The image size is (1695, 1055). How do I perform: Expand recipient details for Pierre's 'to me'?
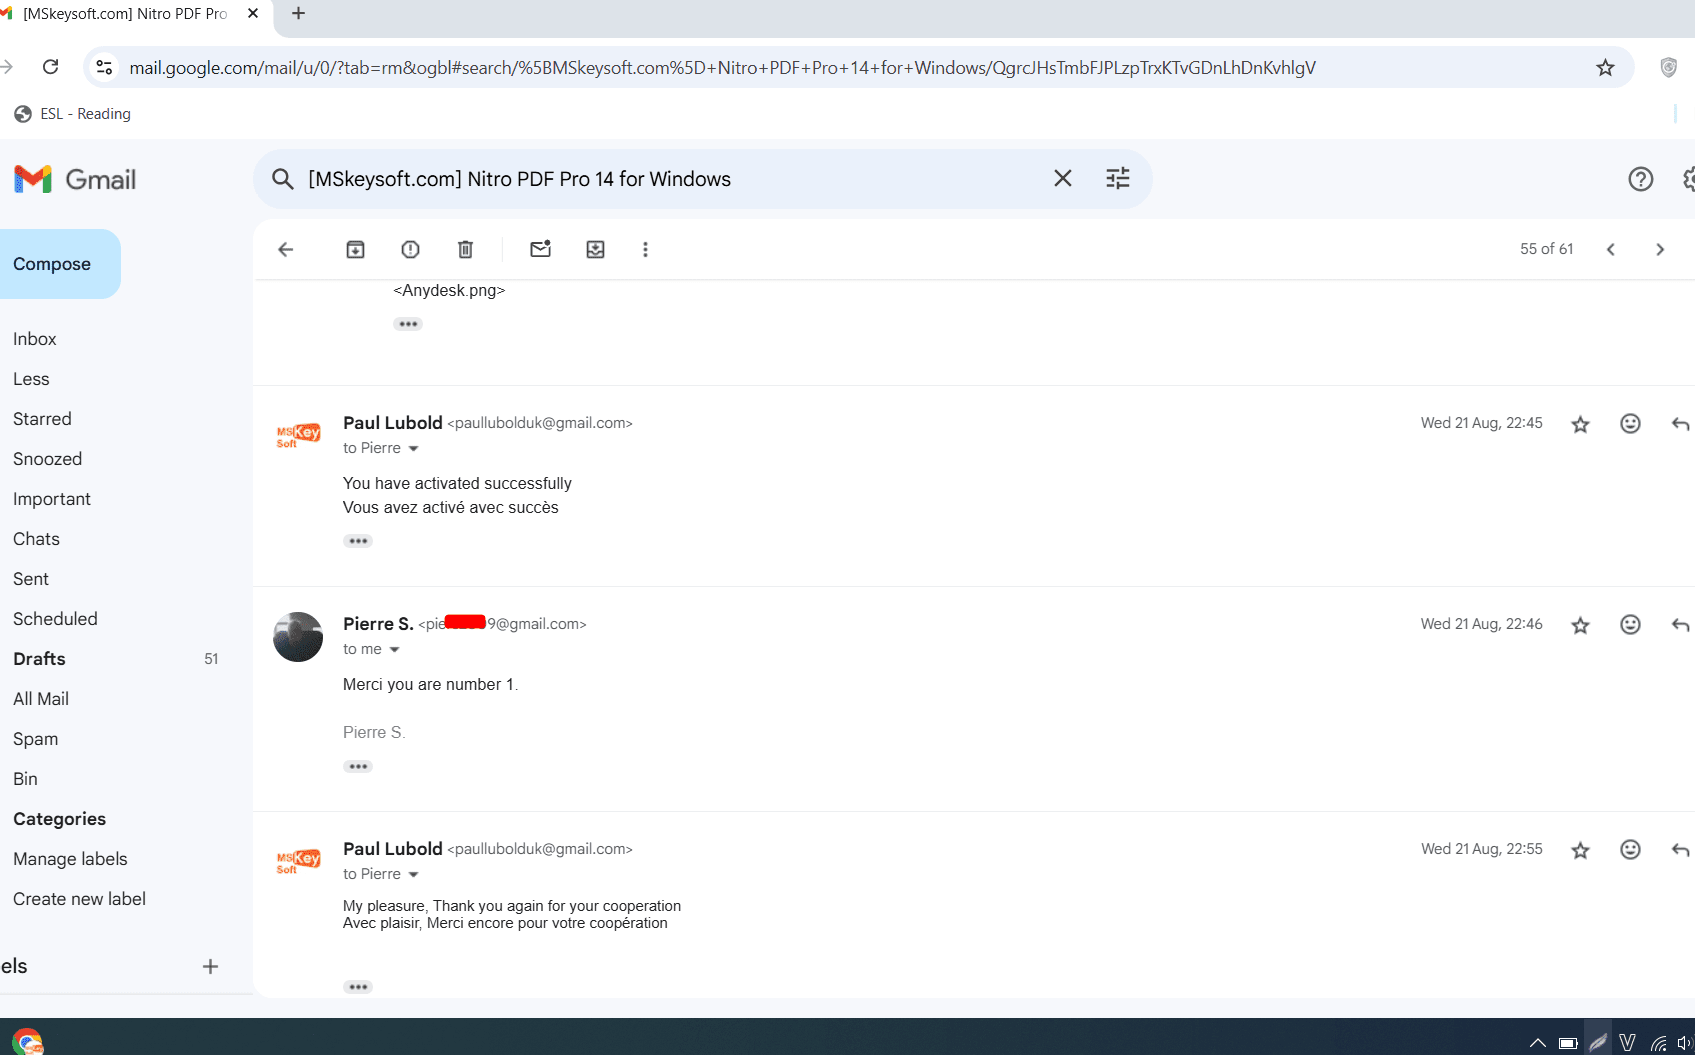tap(394, 650)
